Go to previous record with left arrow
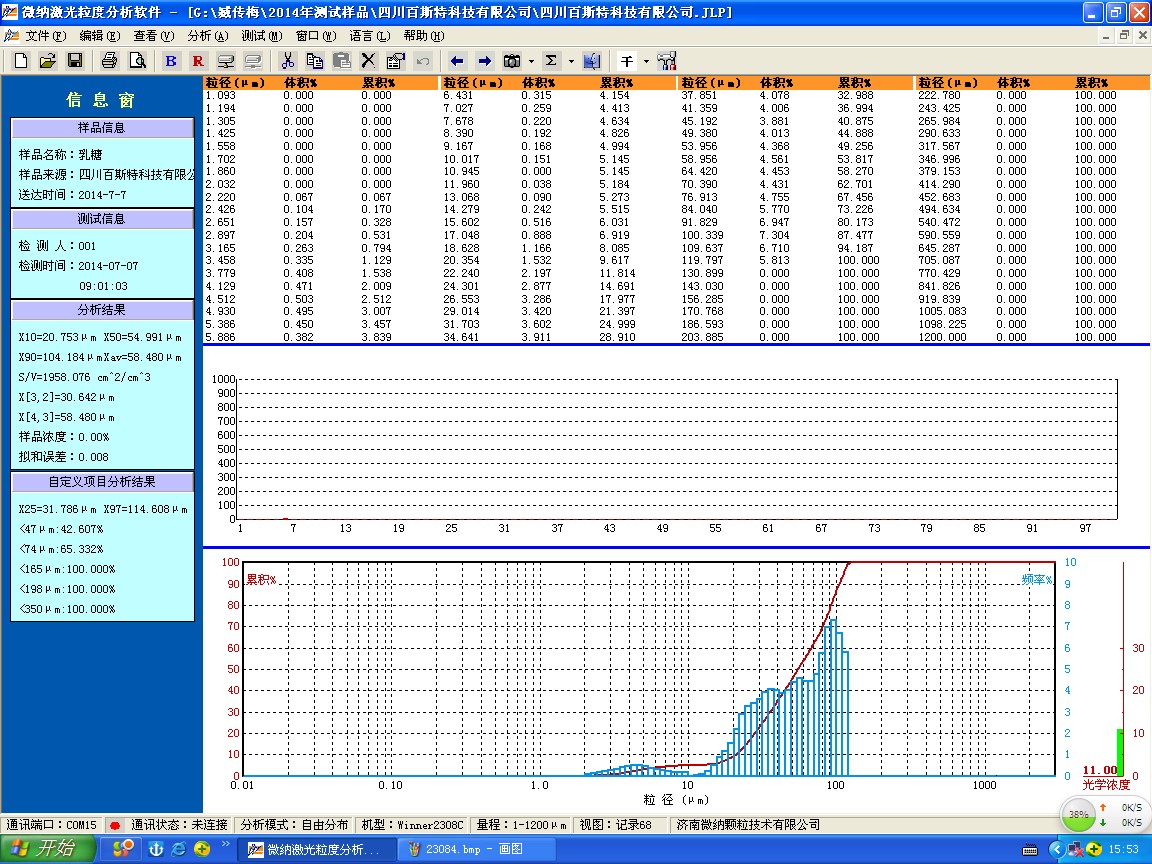The width and height of the screenshot is (1152, 864). tap(457, 61)
